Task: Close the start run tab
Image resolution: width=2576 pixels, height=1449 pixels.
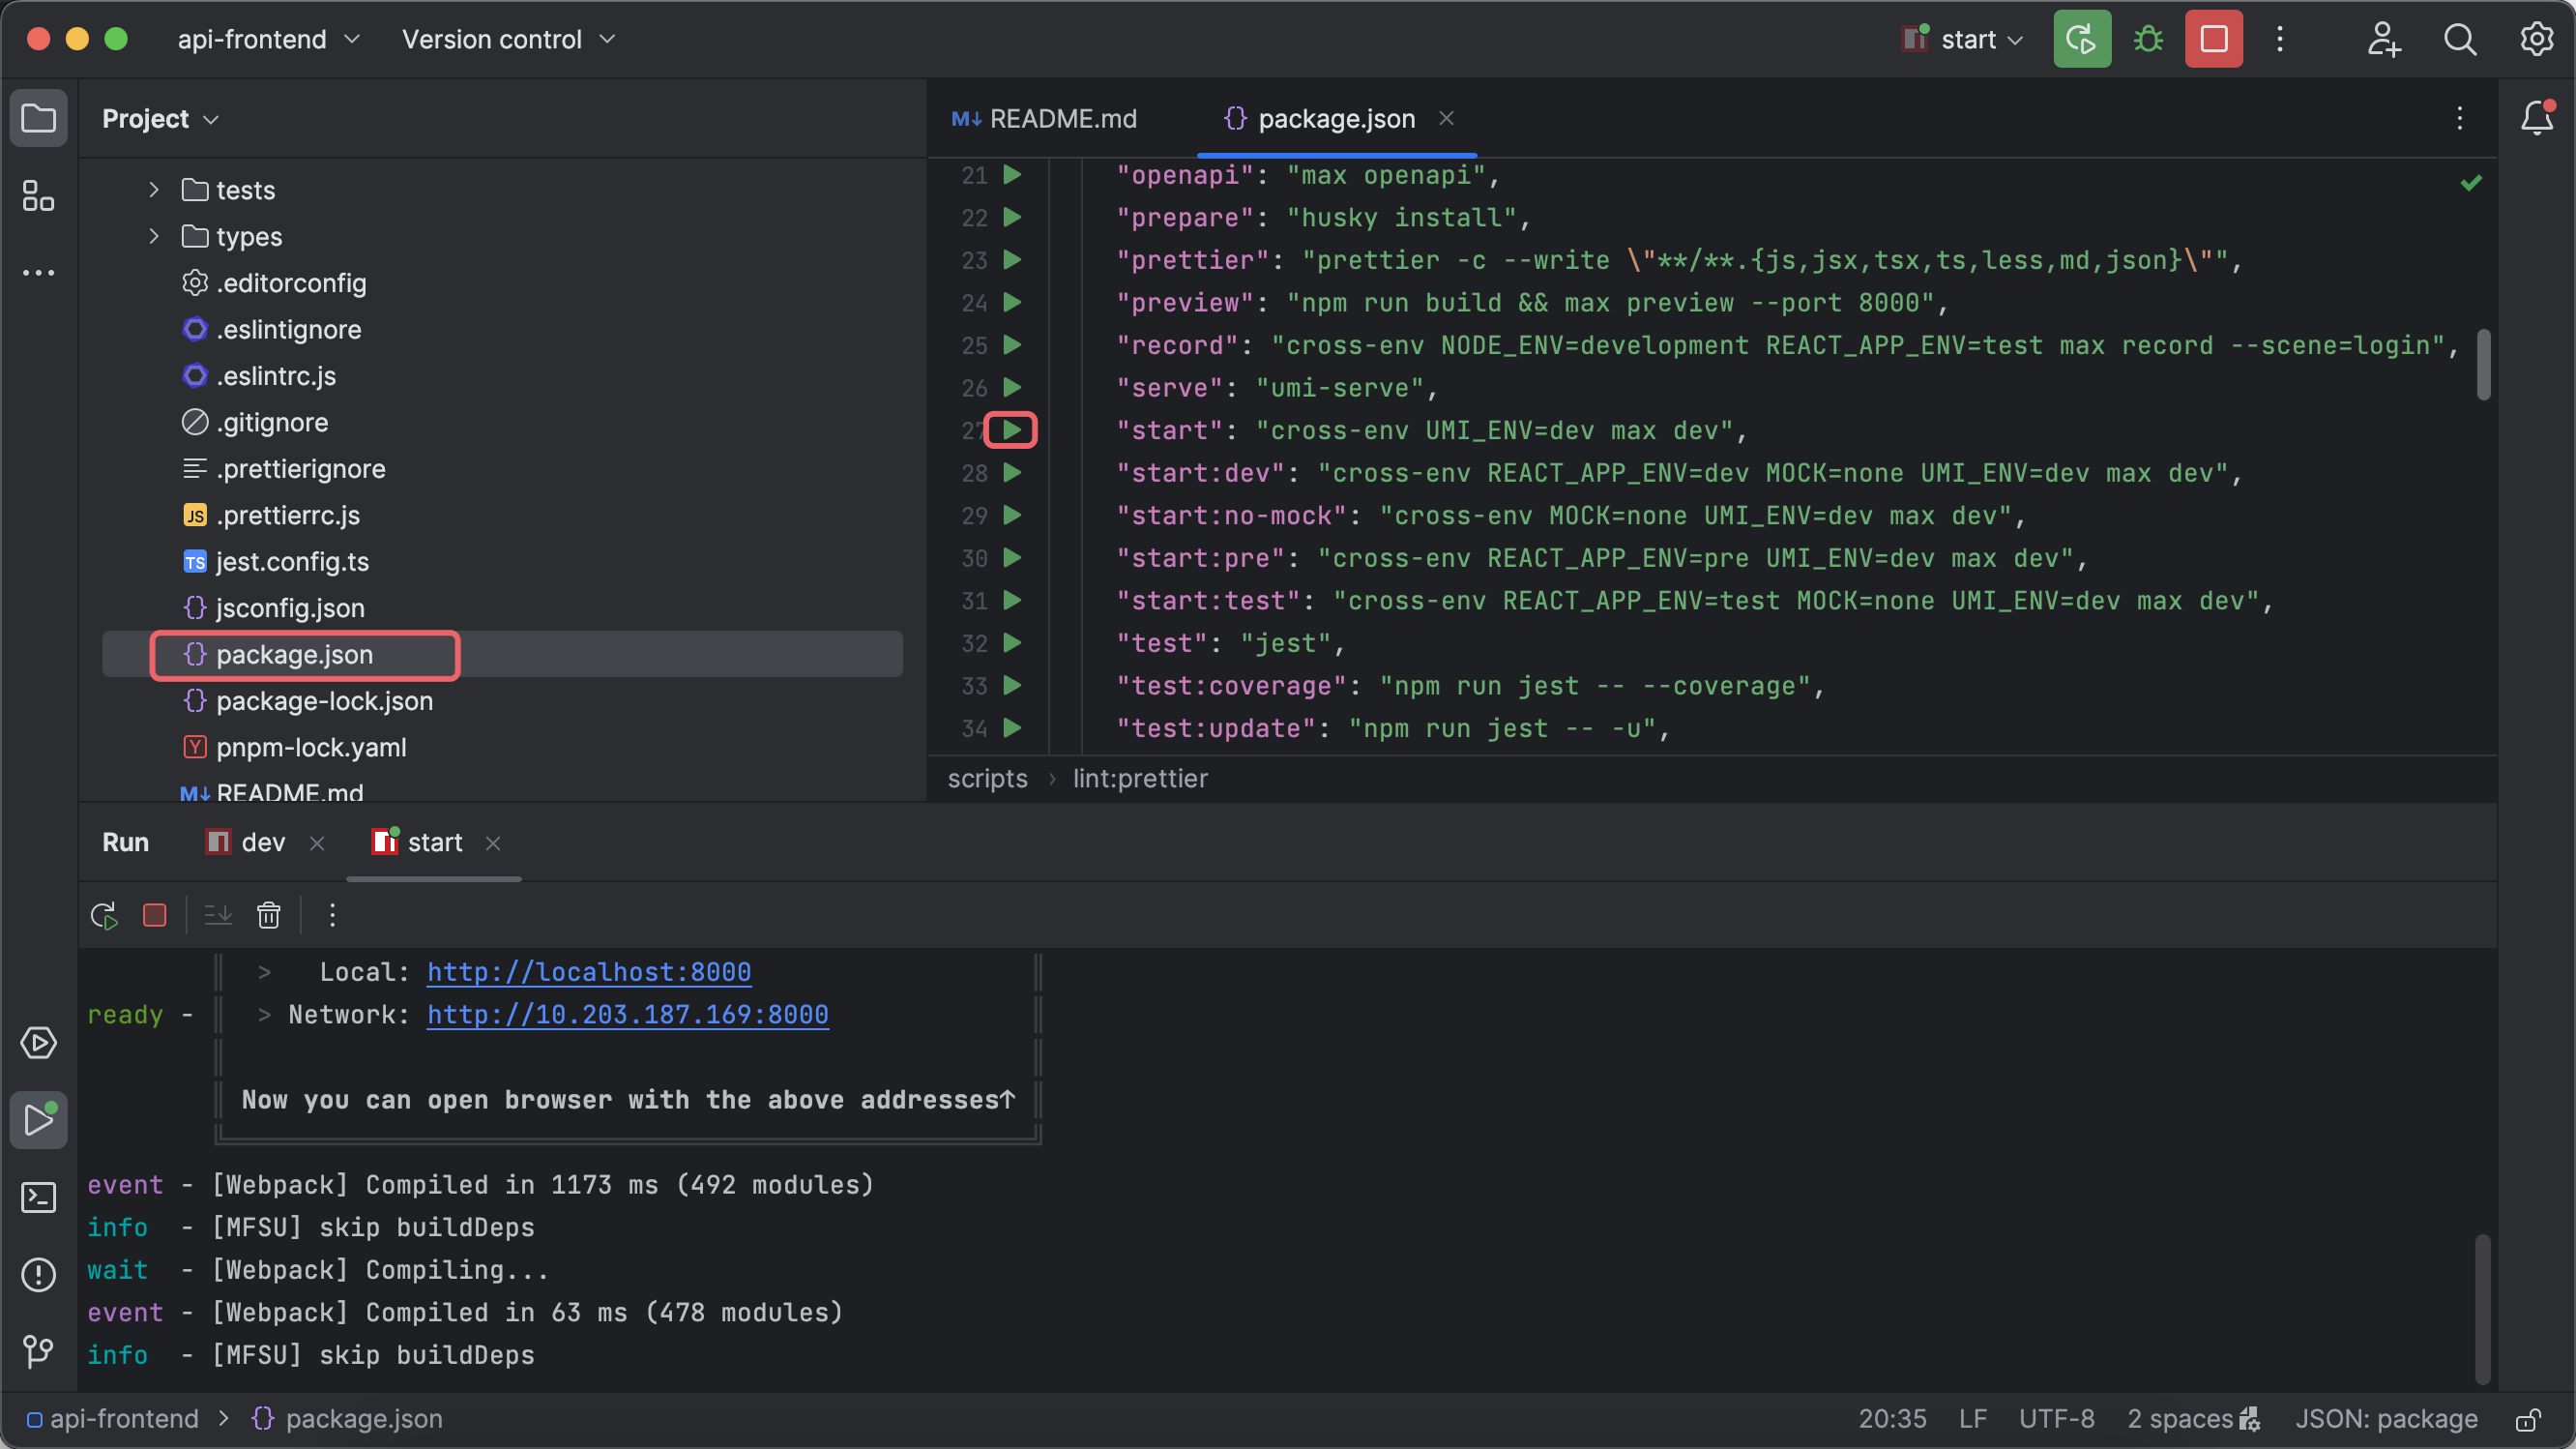Action: (x=493, y=843)
